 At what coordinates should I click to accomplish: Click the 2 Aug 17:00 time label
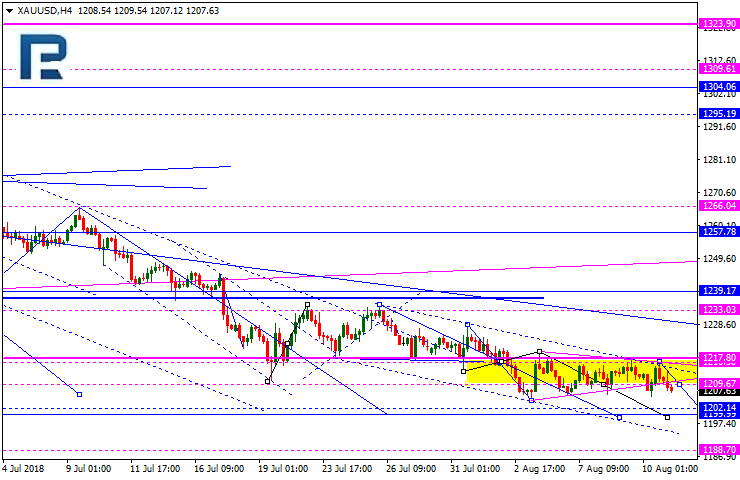(539, 469)
